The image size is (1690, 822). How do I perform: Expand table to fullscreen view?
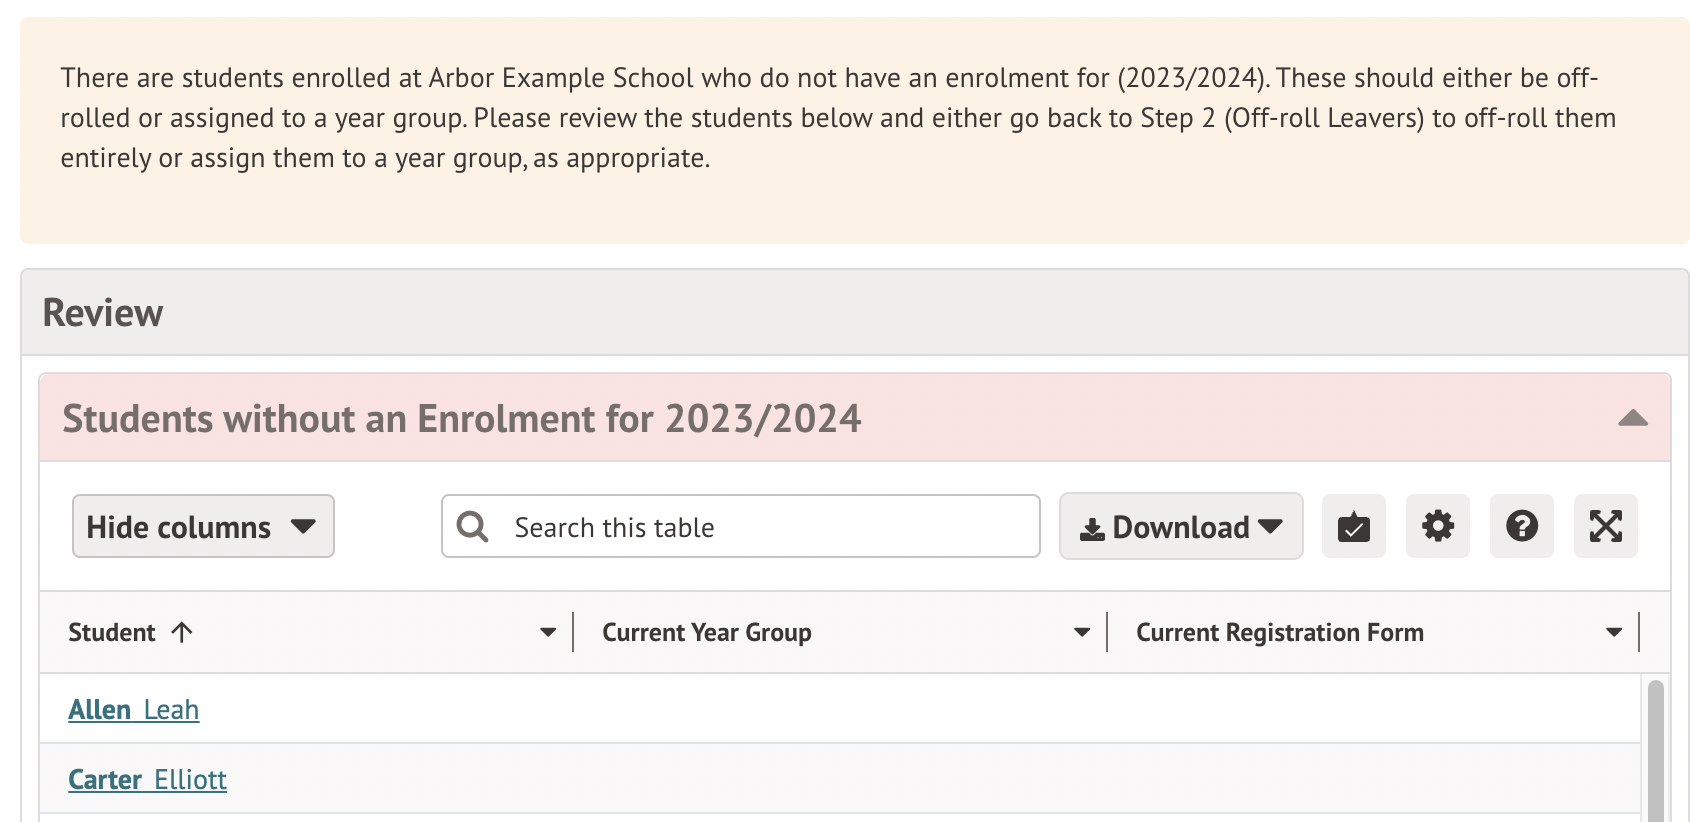pyautogui.click(x=1605, y=526)
